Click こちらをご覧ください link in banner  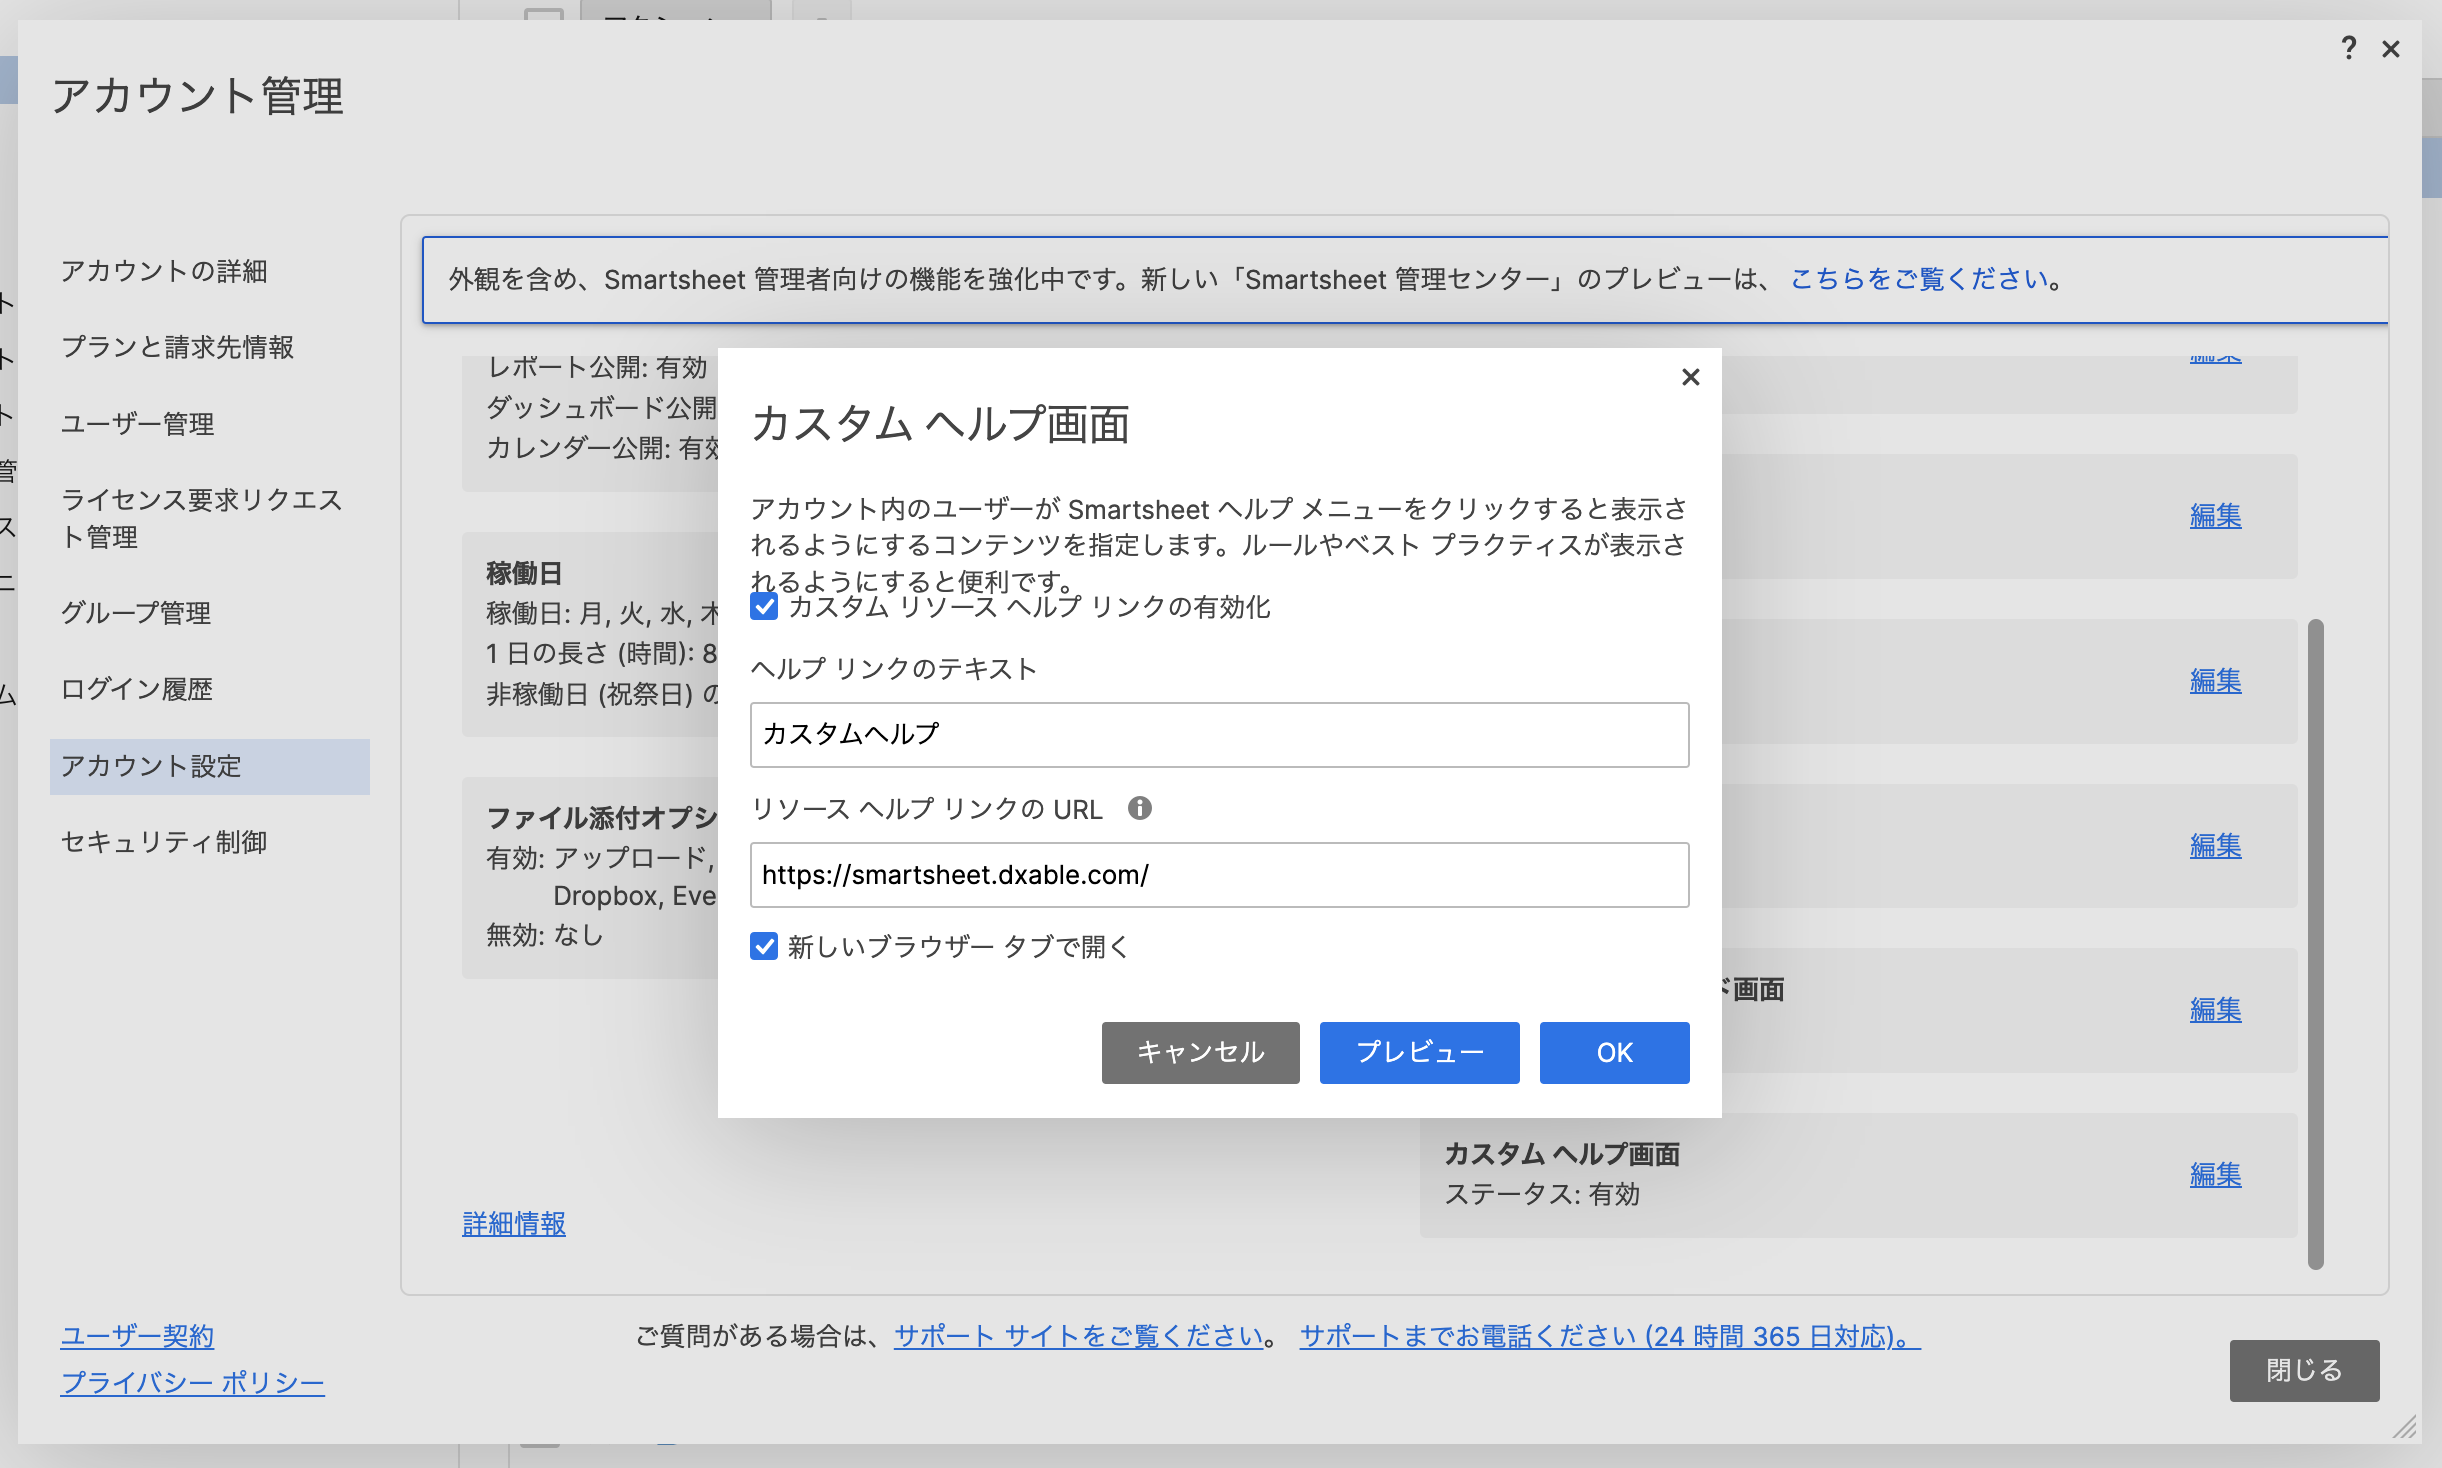pyautogui.click(x=1919, y=279)
